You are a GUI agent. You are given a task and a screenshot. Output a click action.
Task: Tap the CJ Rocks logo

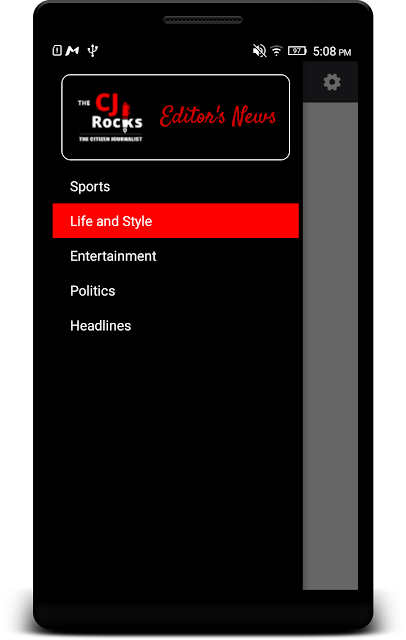(x=110, y=118)
